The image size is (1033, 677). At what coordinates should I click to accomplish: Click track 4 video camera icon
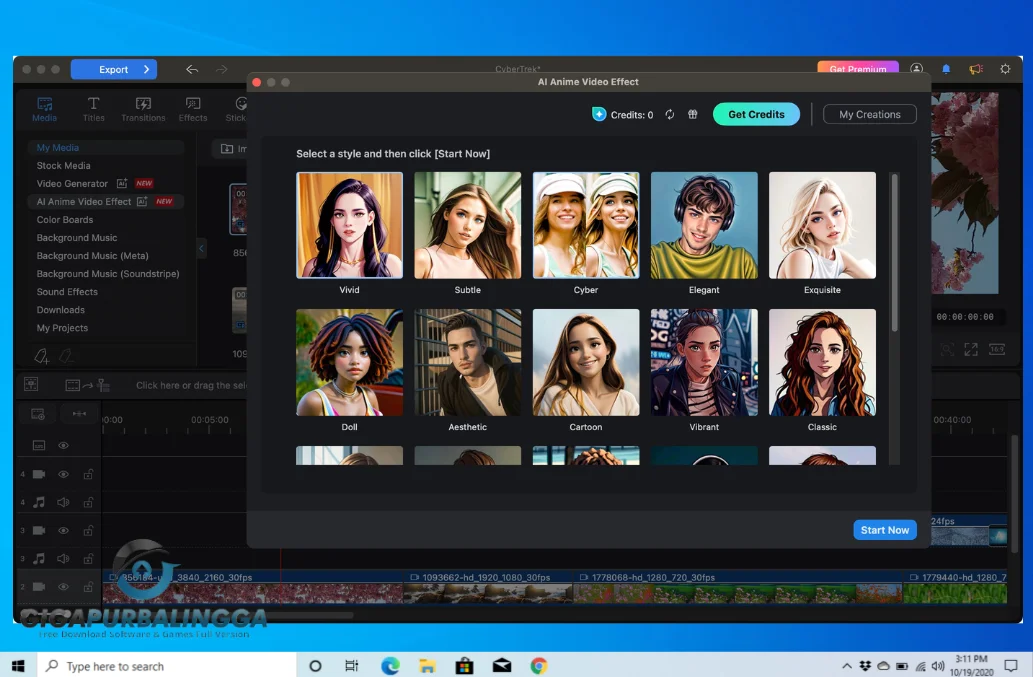(39, 474)
